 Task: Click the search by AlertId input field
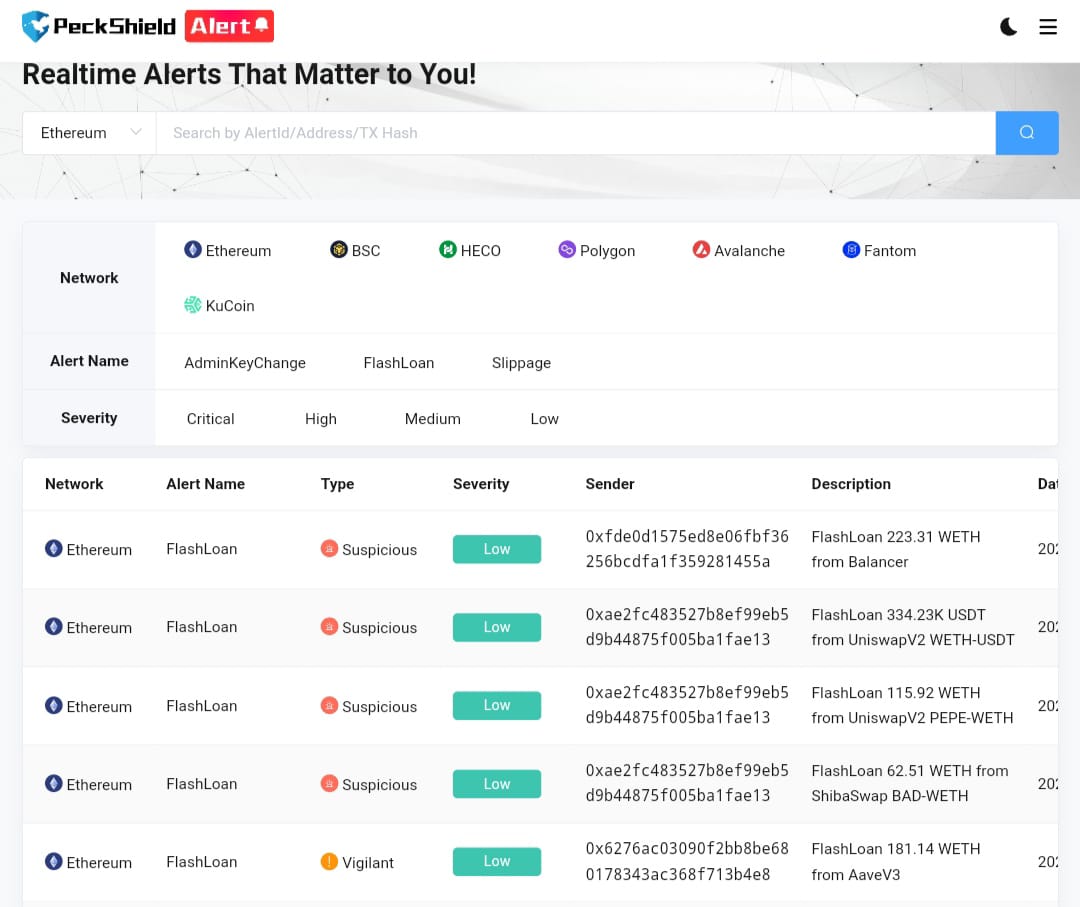pyautogui.click(x=575, y=133)
